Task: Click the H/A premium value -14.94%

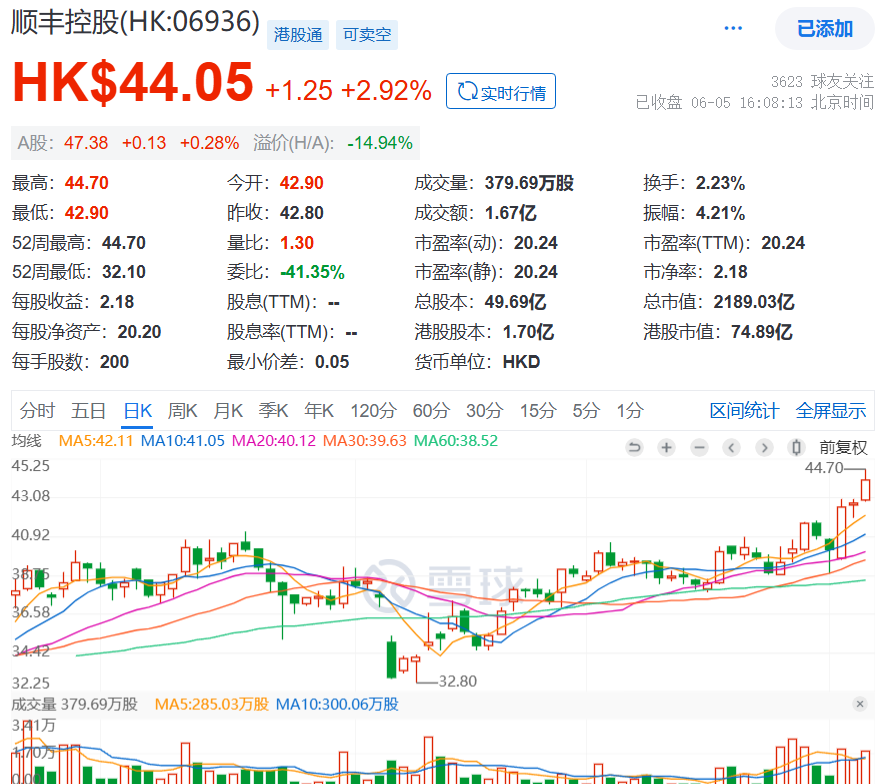Action: pyautogui.click(x=380, y=143)
